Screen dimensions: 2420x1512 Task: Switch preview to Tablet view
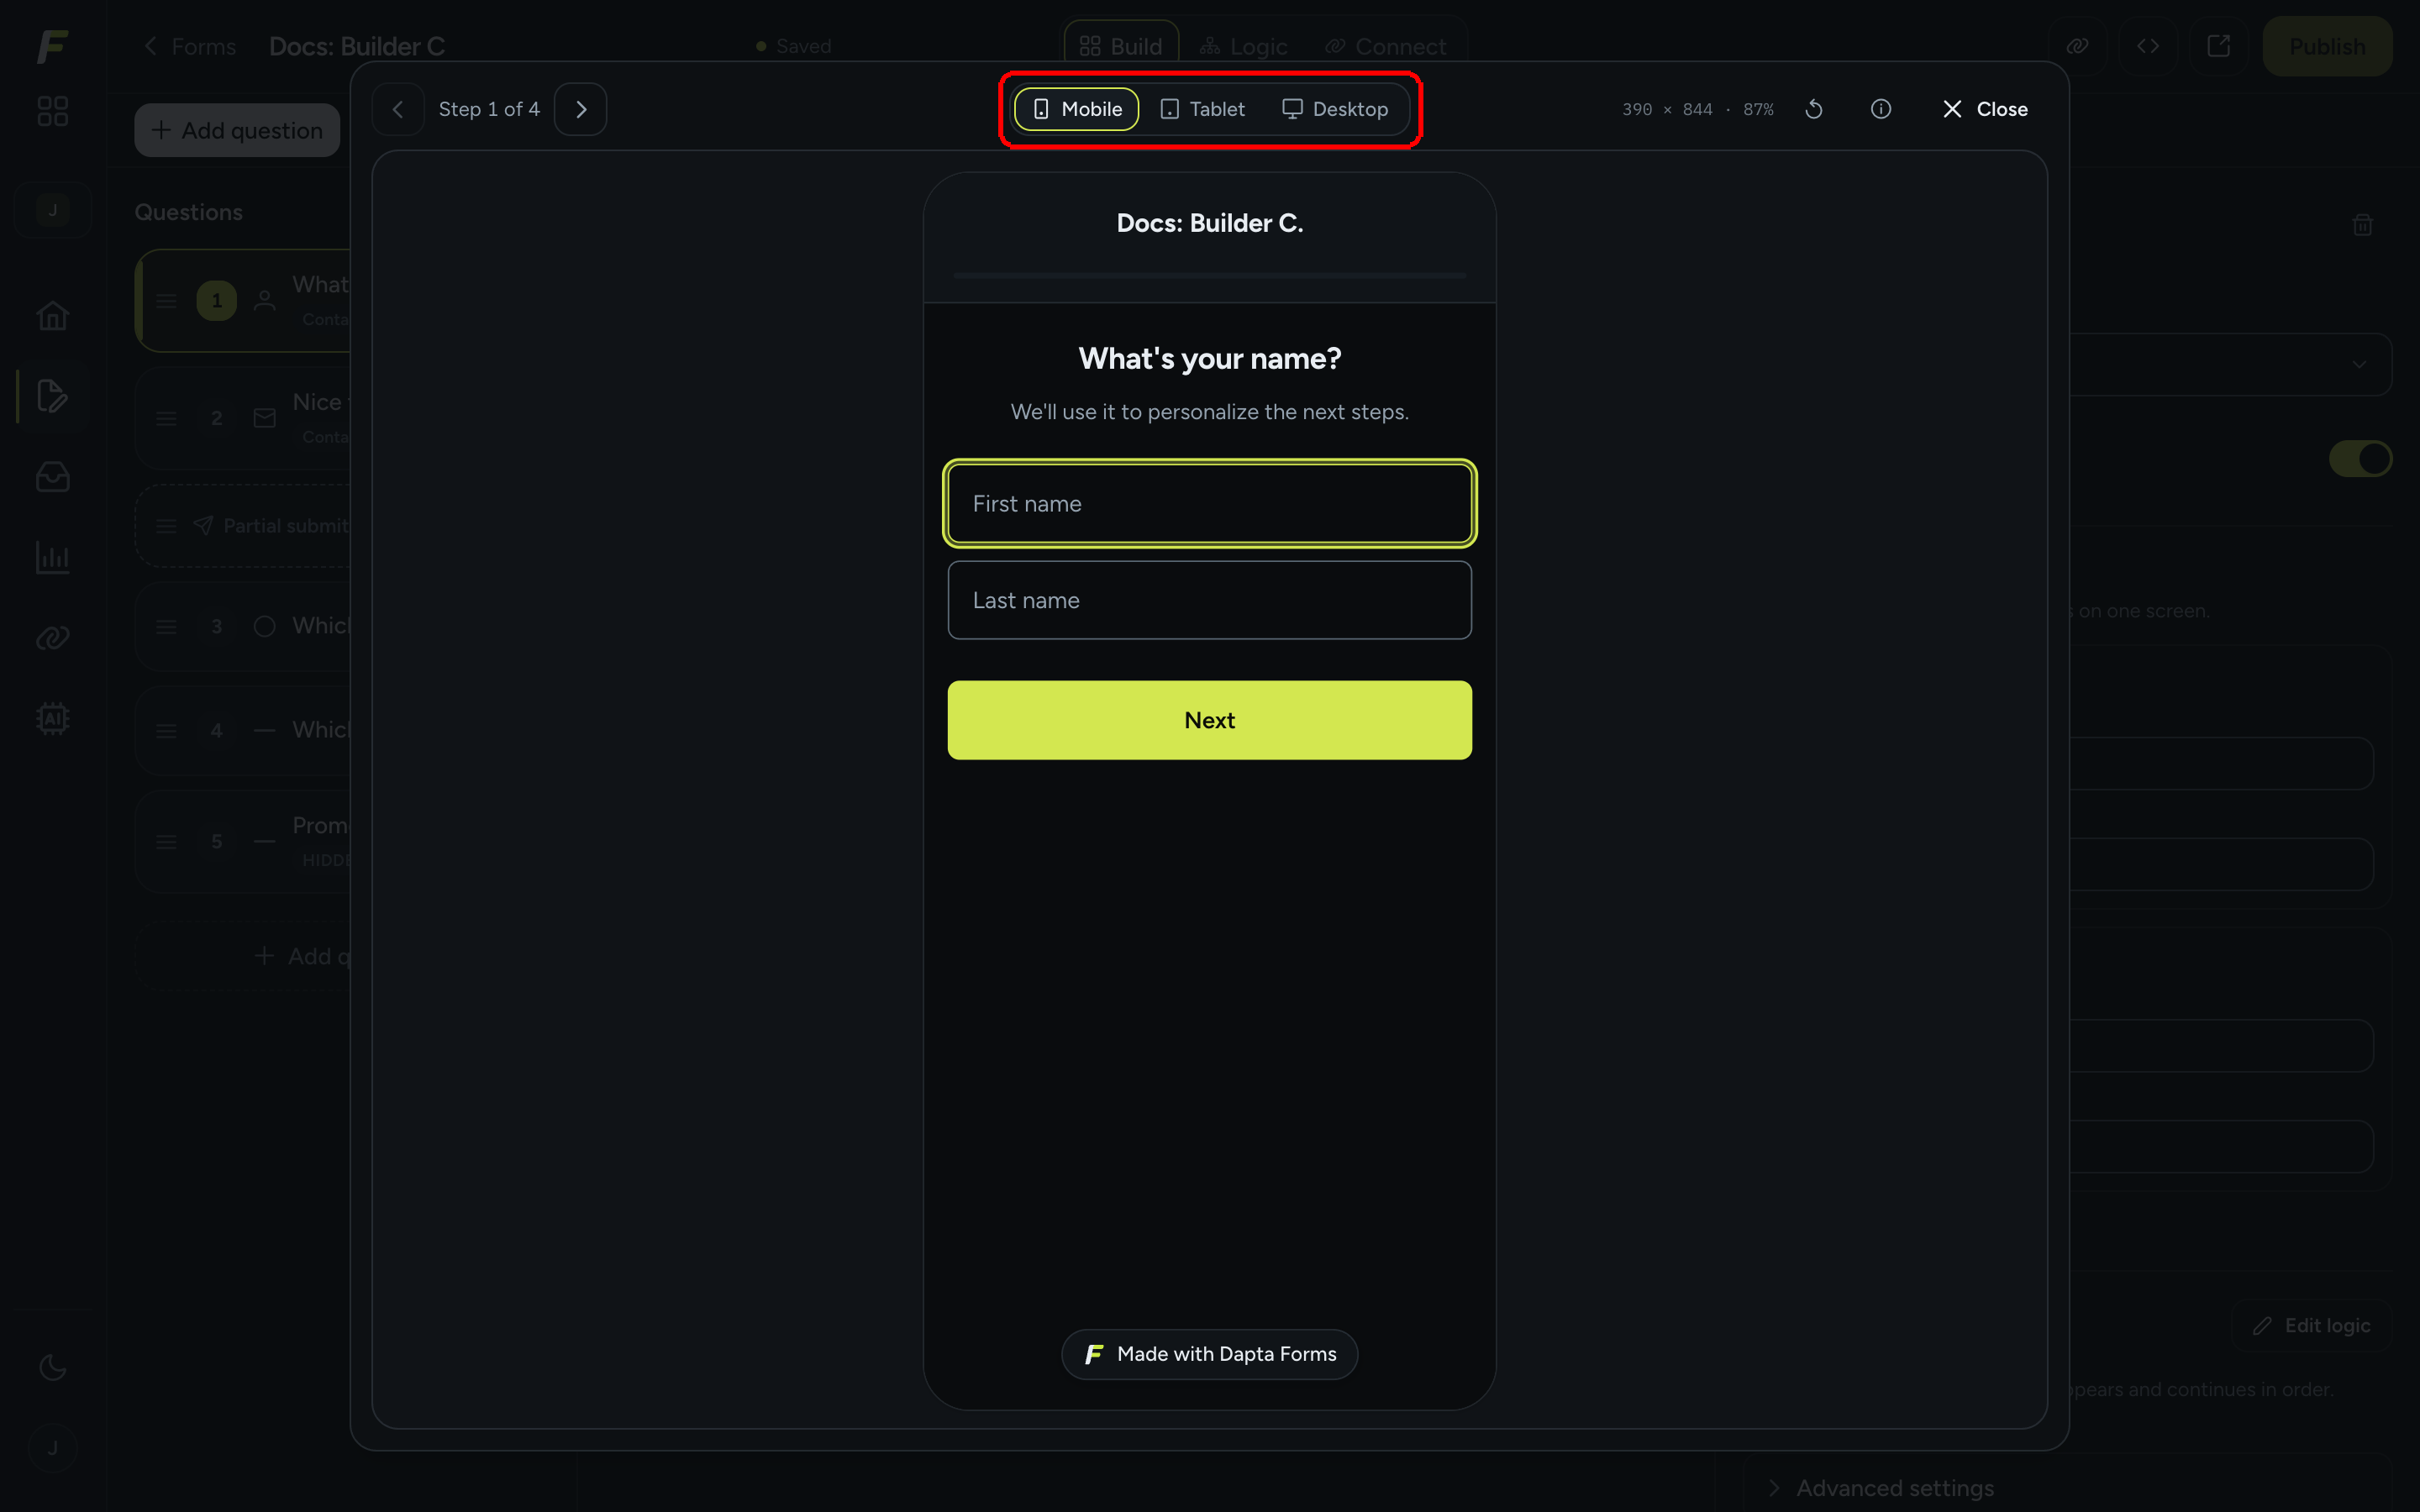[x=1202, y=109]
